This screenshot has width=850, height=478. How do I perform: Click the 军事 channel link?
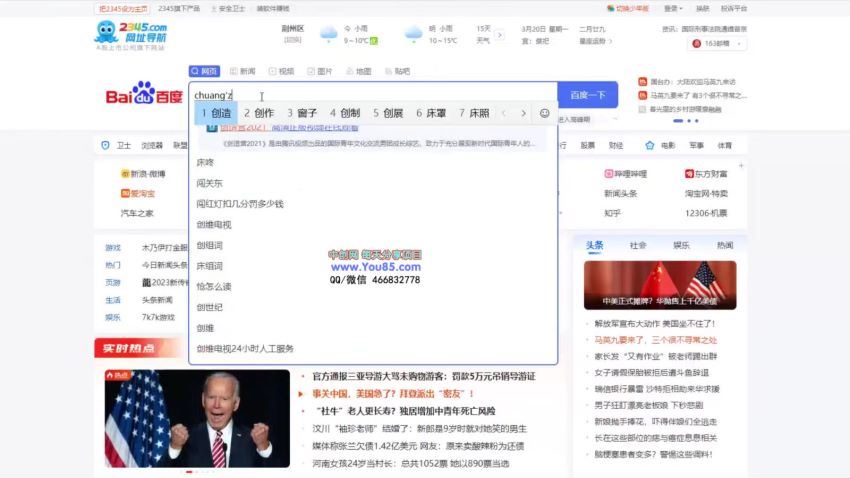pos(697,145)
